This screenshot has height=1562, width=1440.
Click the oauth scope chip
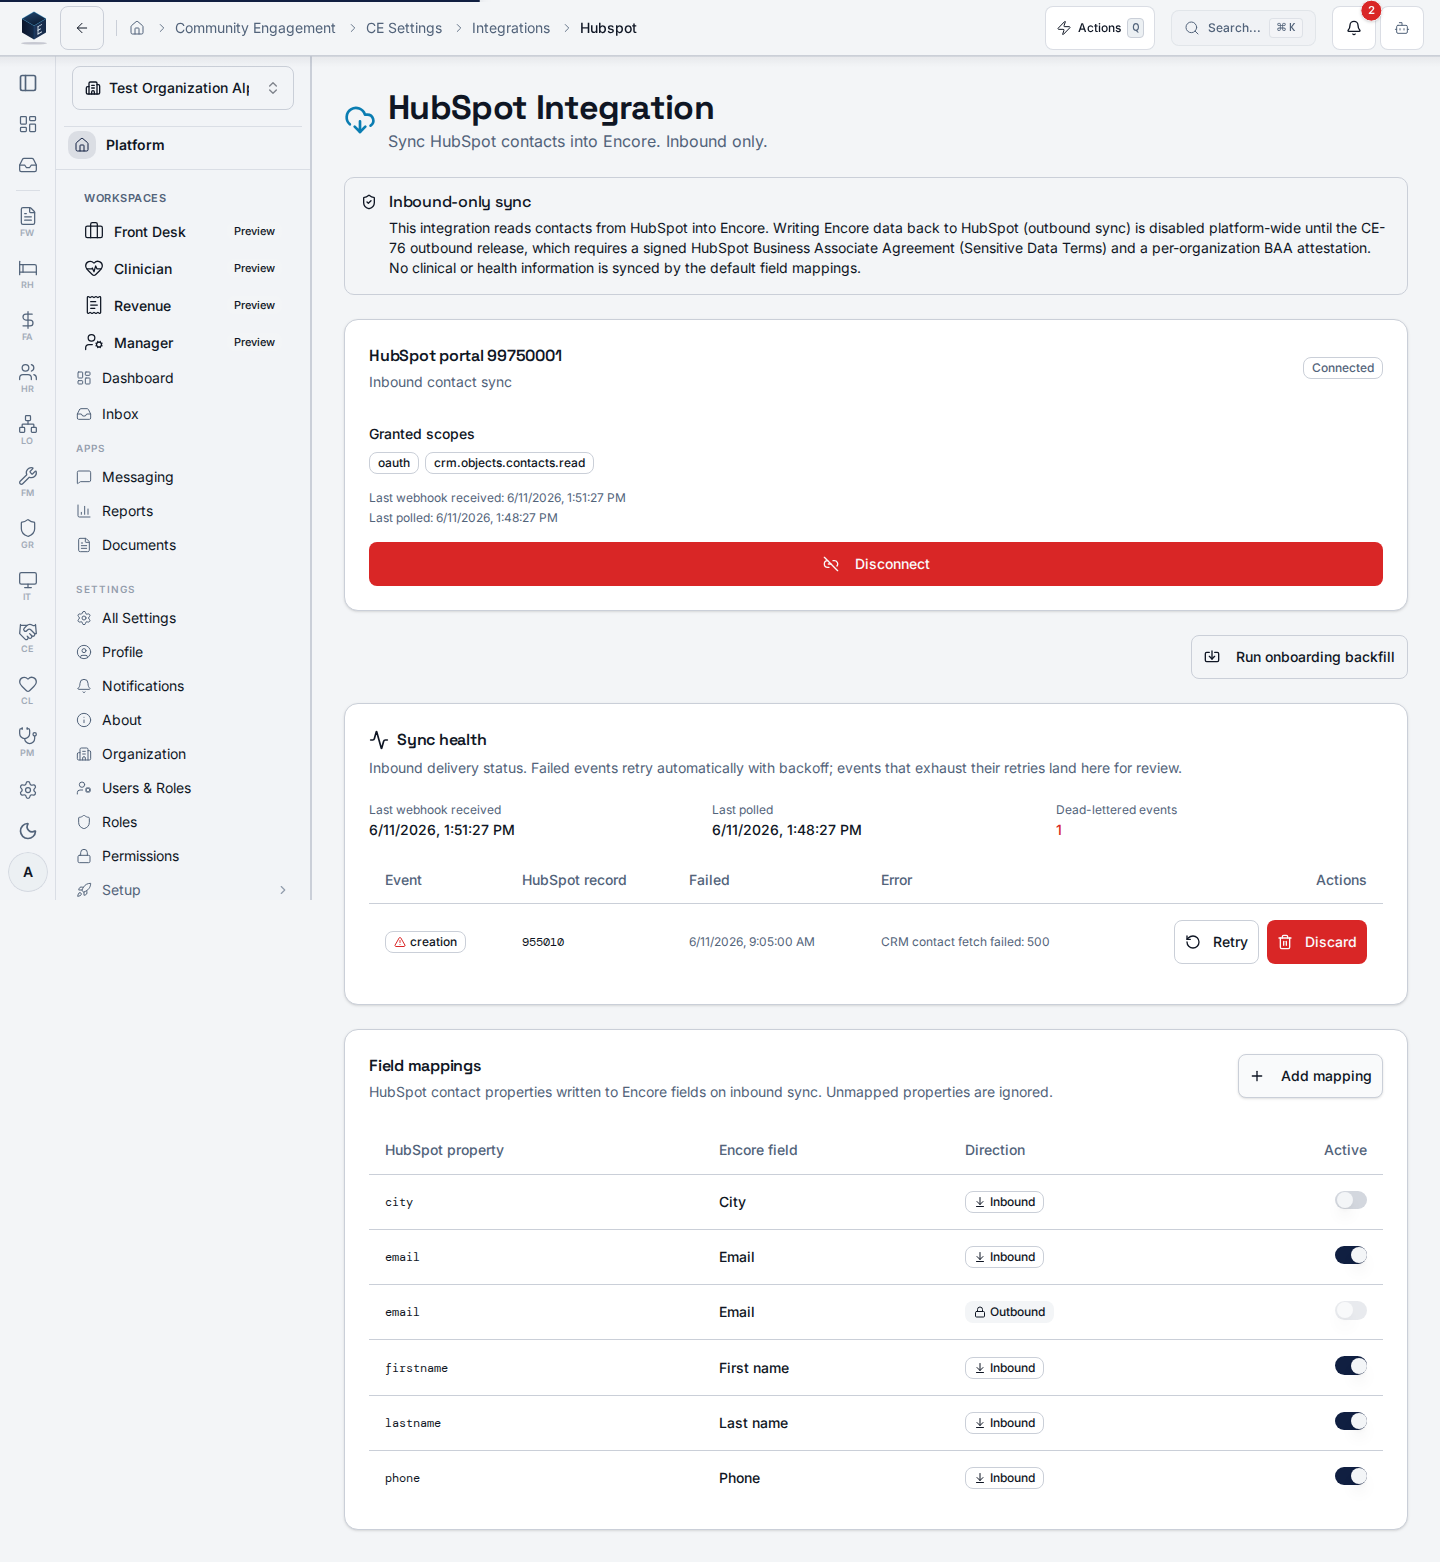(394, 463)
